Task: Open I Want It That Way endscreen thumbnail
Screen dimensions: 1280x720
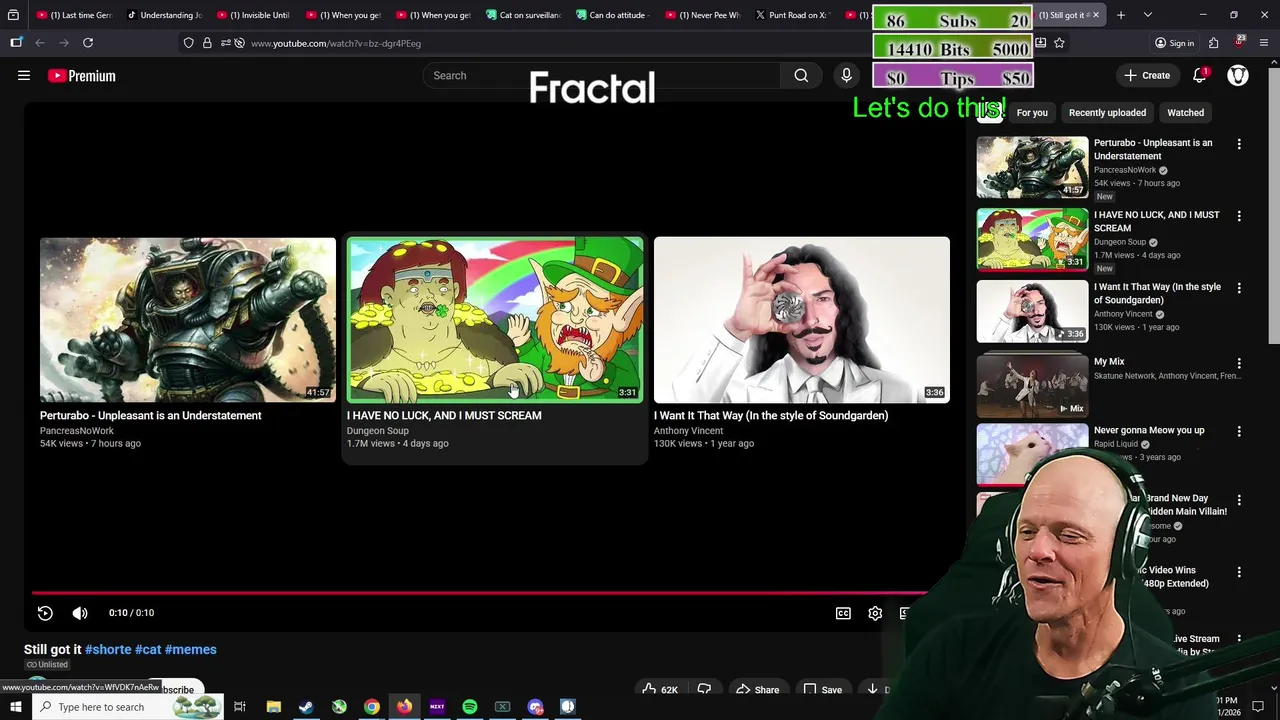Action: [802, 320]
